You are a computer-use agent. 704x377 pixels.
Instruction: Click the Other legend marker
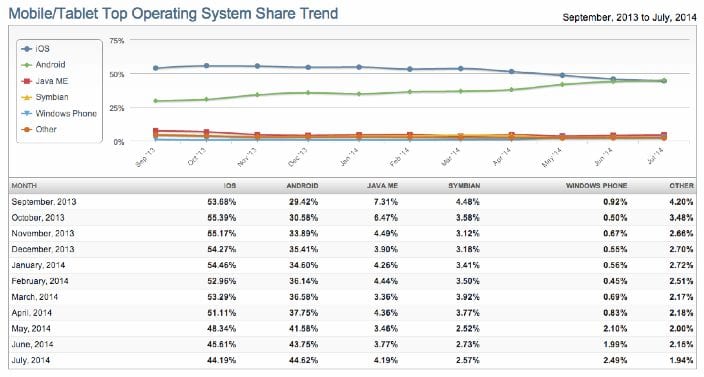tap(26, 129)
